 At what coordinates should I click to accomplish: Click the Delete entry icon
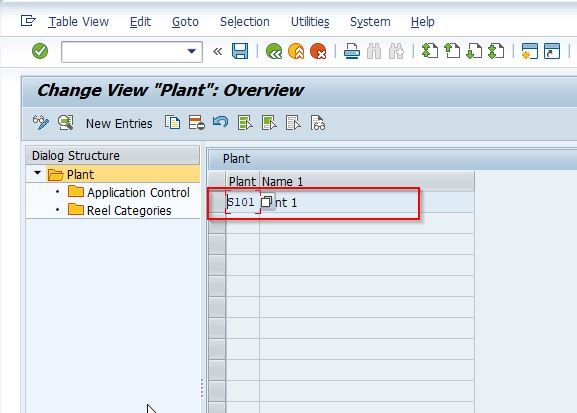click(x=197, y=123)
